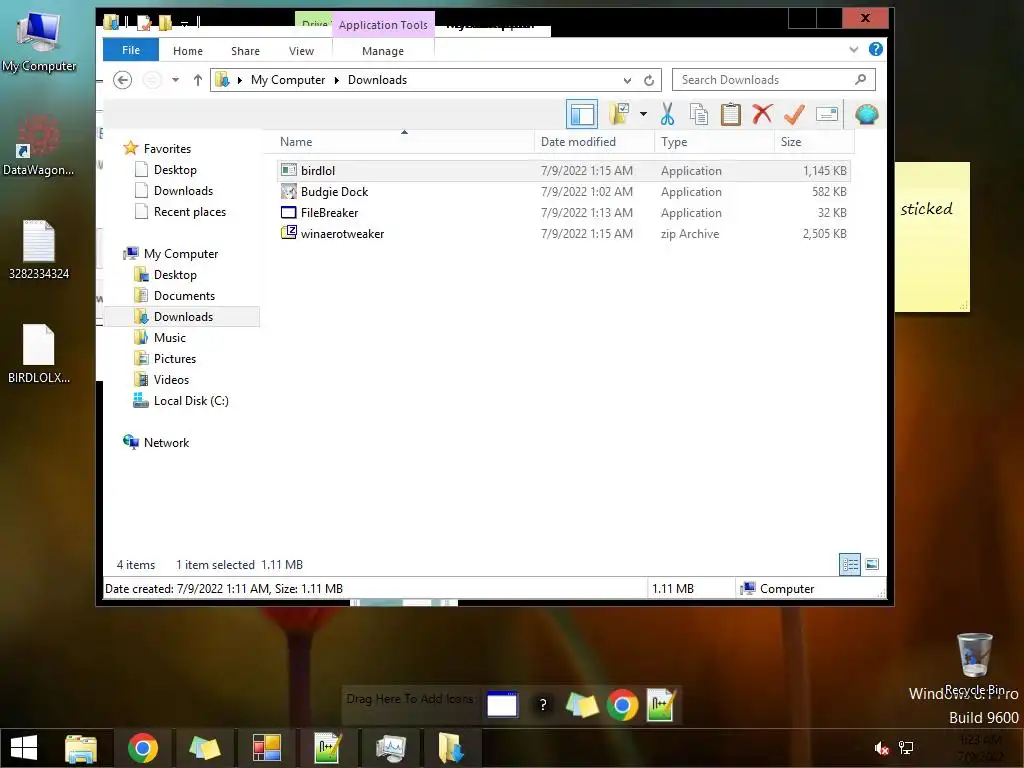1024x768 pixels.
Task: Select the birdlol application file
Action: tap(564, 170)
